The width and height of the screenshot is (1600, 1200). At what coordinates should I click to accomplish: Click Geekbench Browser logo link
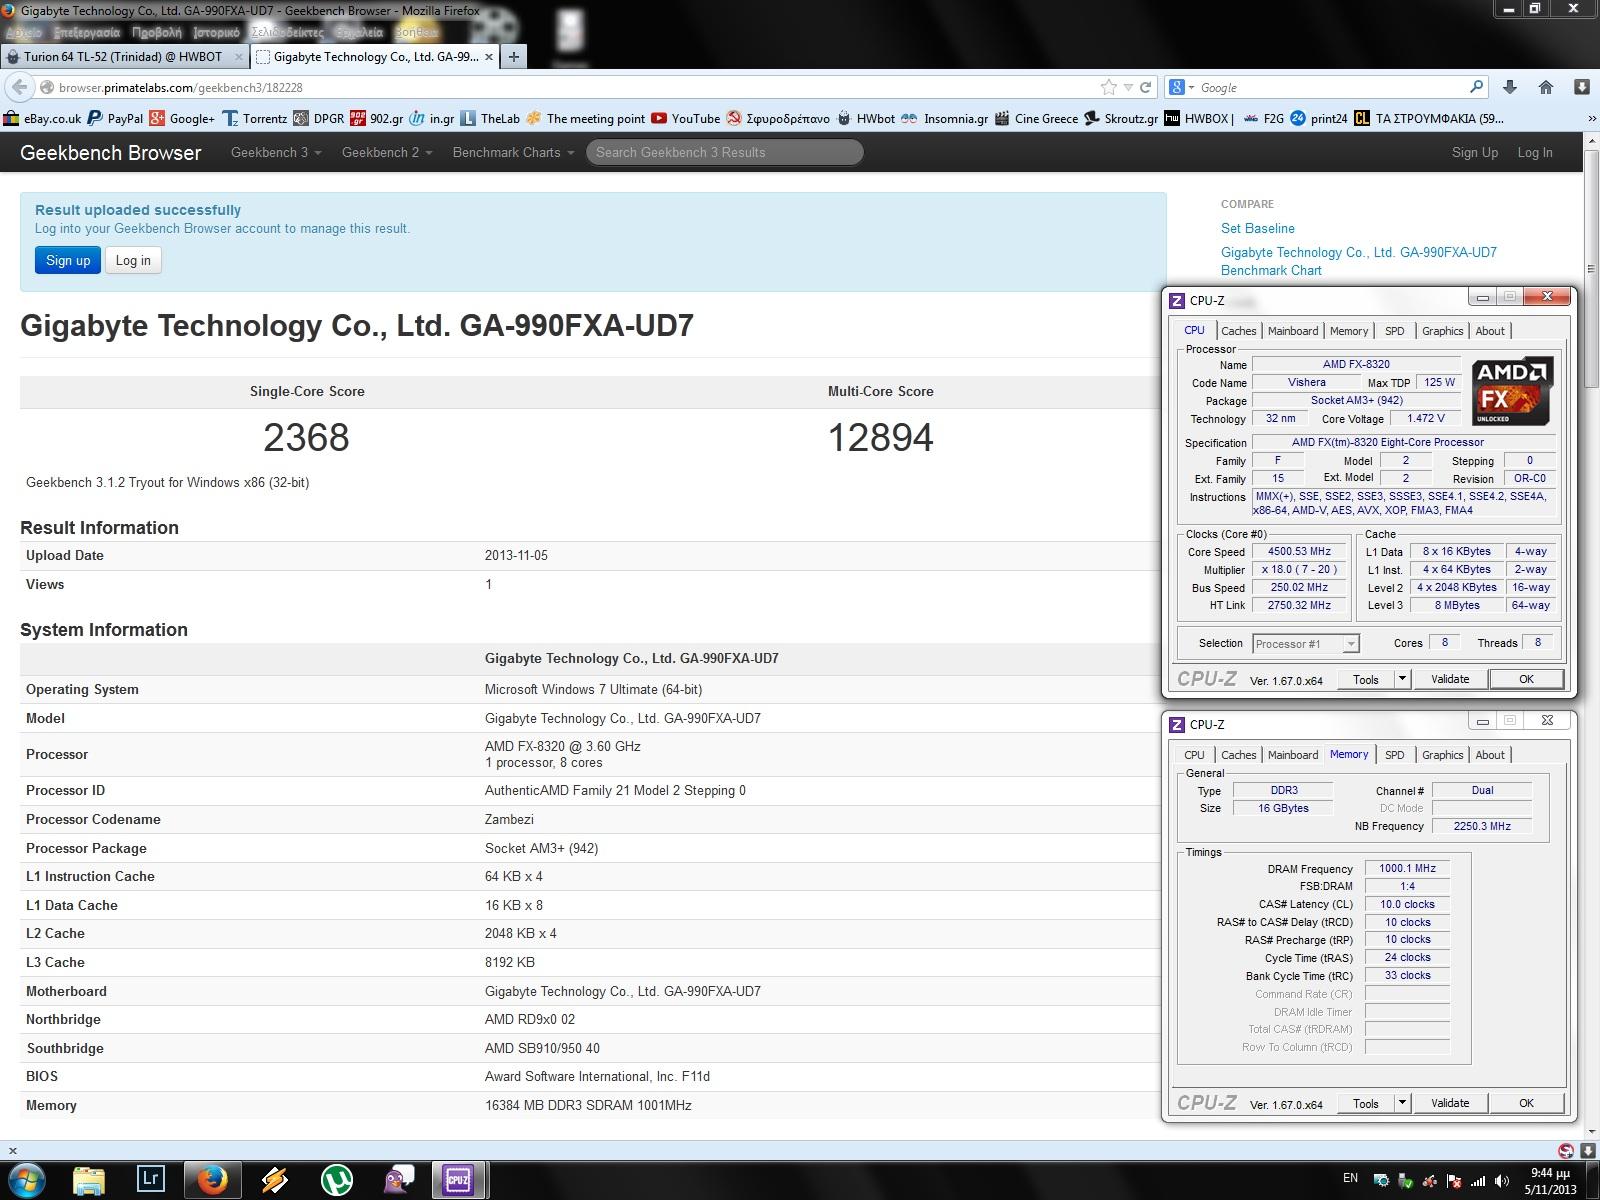pos(110,152)
